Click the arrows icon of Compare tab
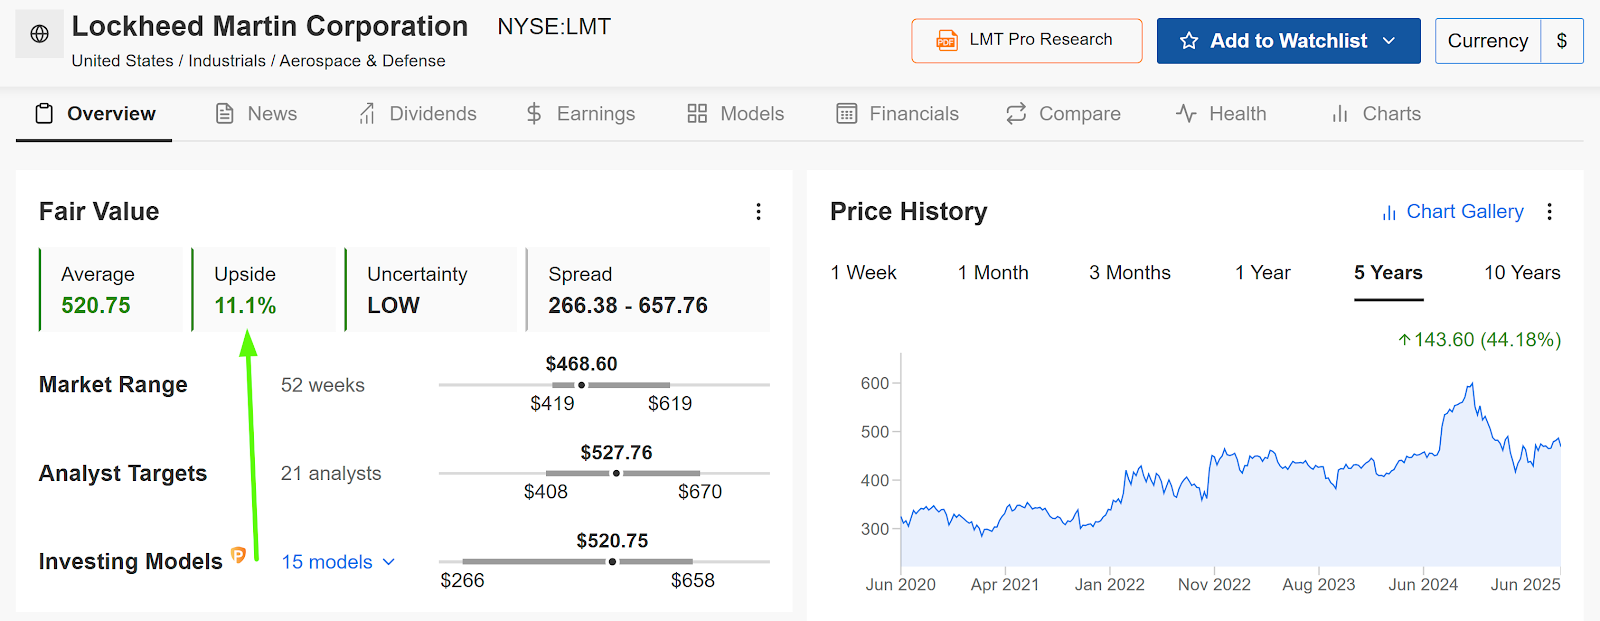The width and height of the screenshot is (1600, 621). (x=1016, y=114)
